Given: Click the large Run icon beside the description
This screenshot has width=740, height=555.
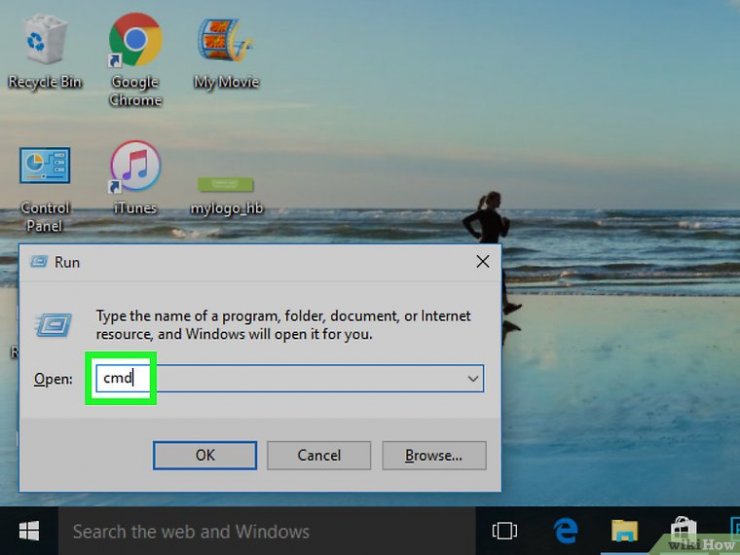Looking at the screenshot, I should click(x=53, y=325).
